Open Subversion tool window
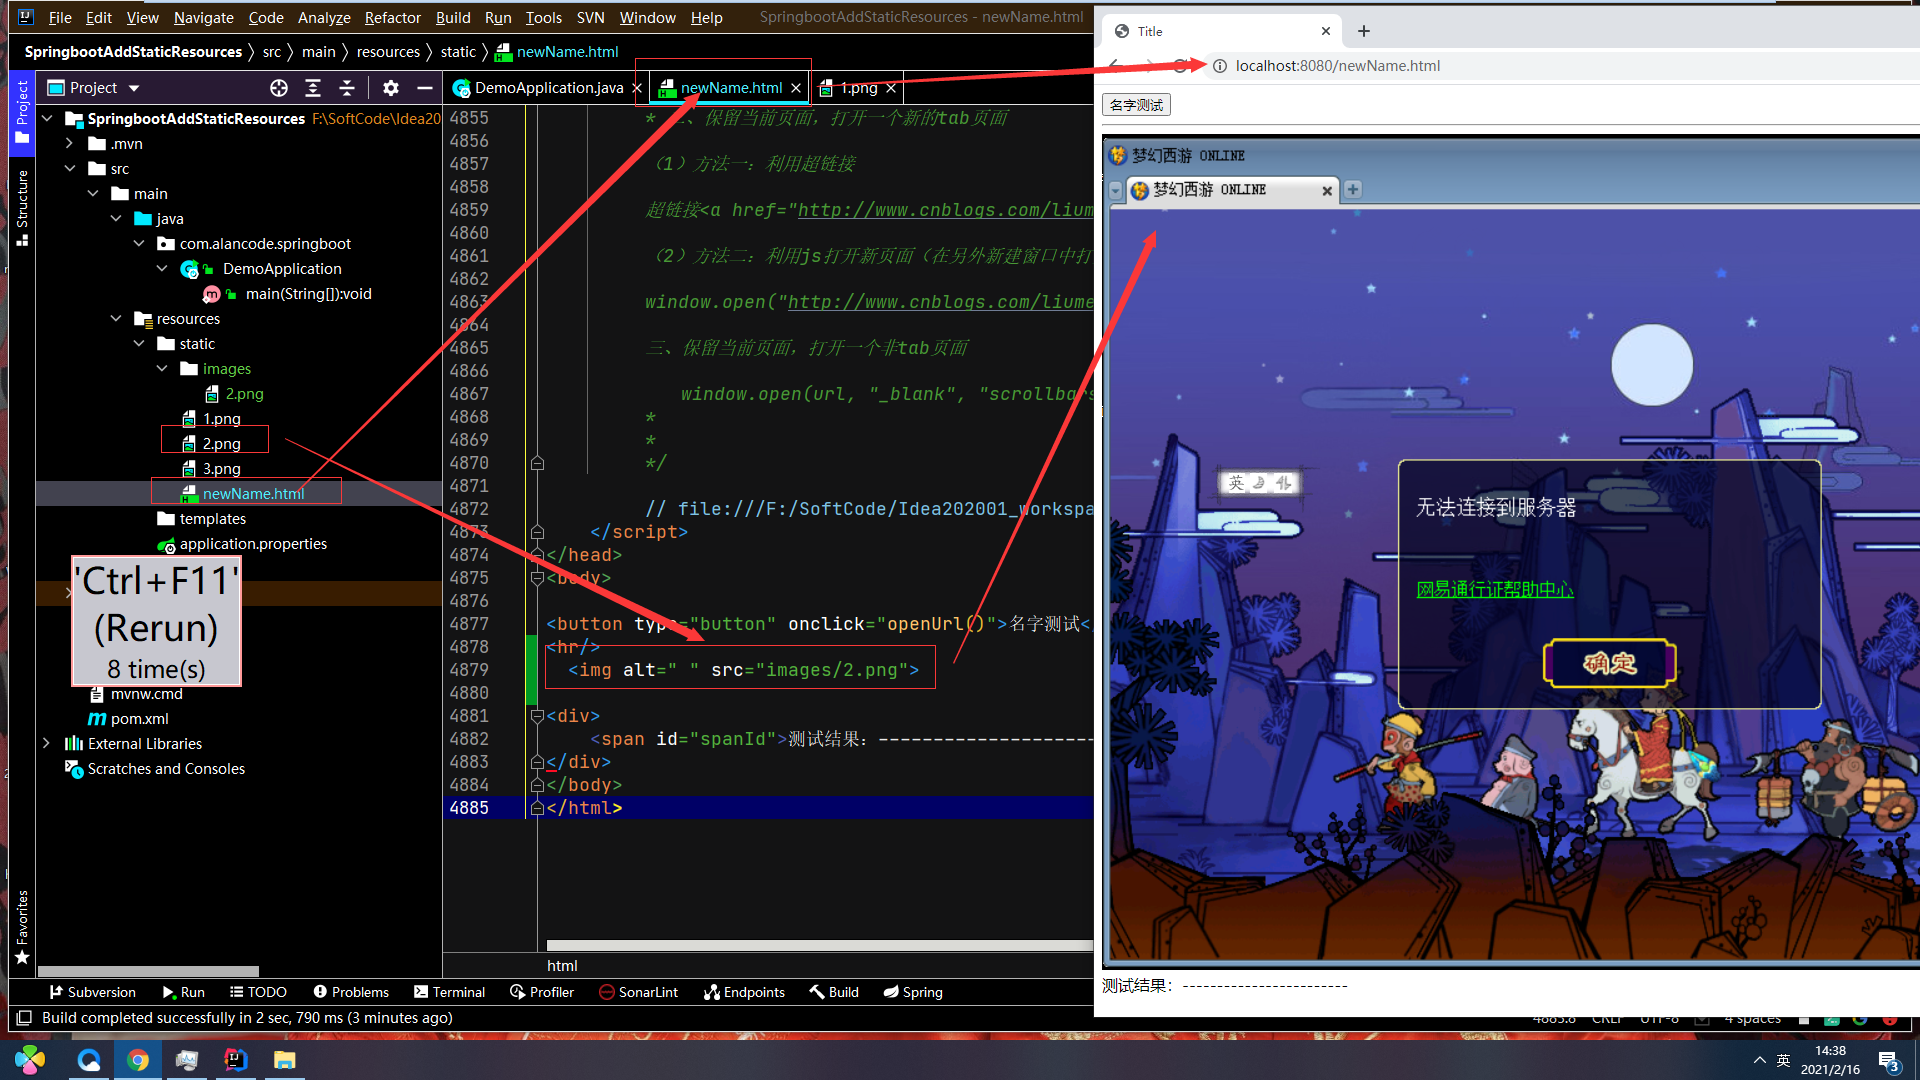 (x=92, y=992)
